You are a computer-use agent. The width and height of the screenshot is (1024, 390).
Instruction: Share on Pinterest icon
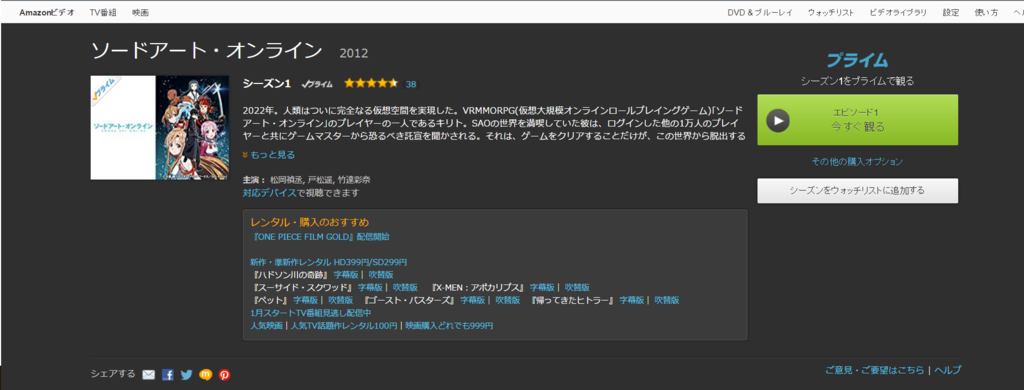[225, 375]
